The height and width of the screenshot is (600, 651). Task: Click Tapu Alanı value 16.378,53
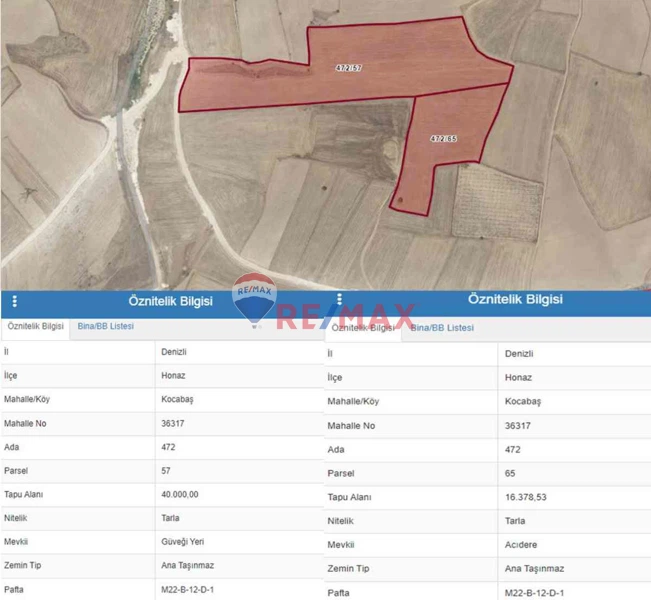526,497
